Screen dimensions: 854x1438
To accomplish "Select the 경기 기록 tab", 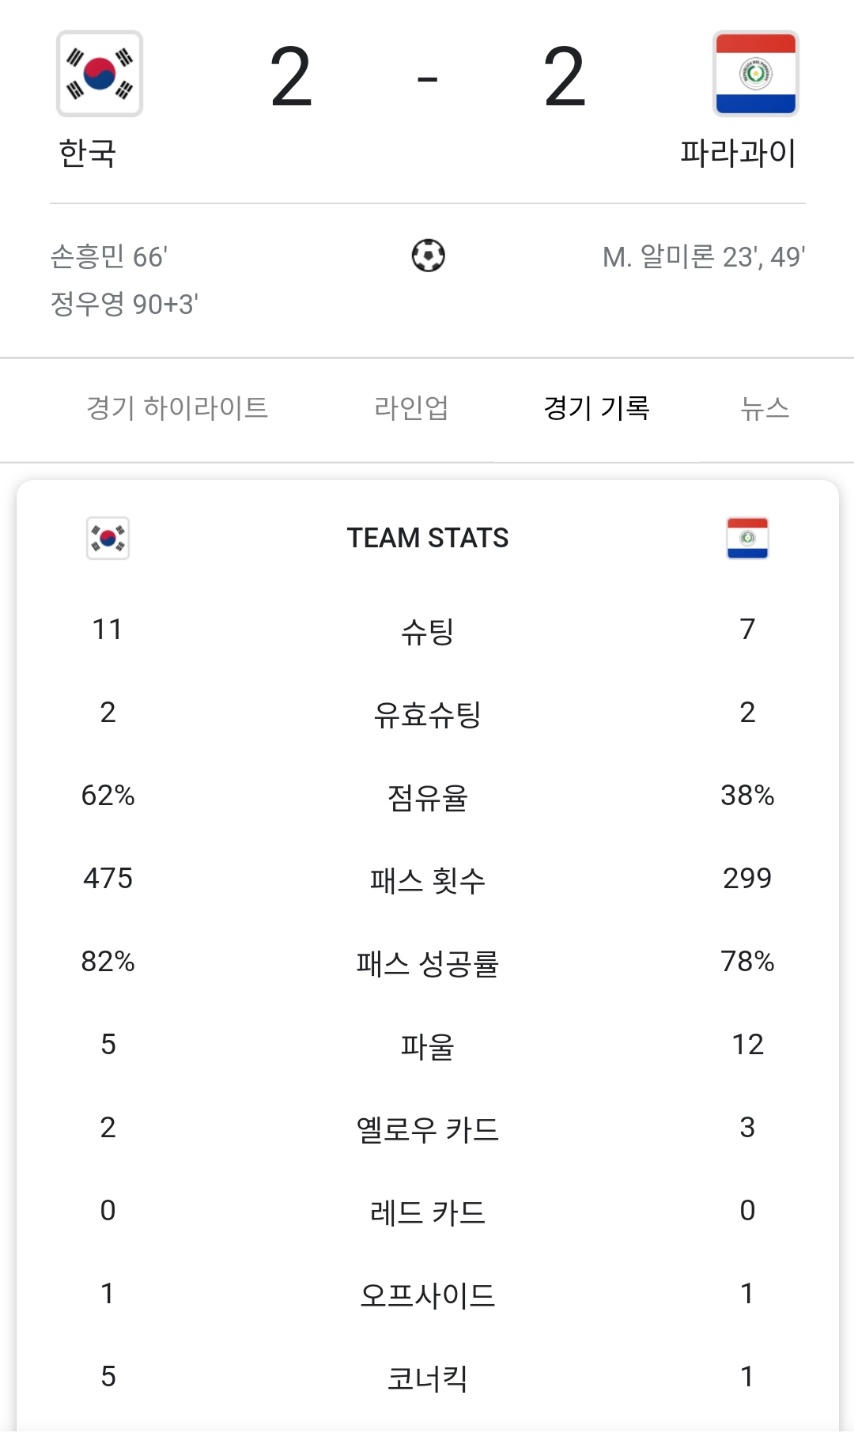I will click(598, 406).
